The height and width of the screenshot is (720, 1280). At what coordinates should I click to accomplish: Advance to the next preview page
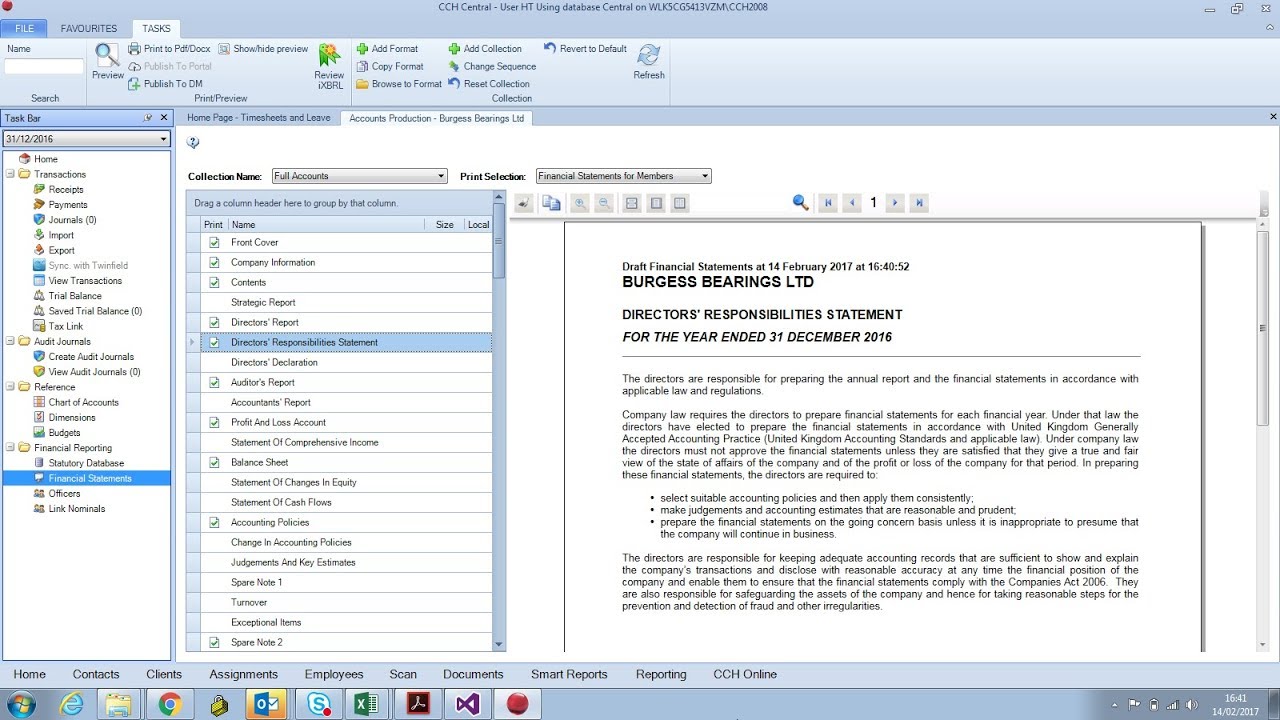tap(895, 203)
